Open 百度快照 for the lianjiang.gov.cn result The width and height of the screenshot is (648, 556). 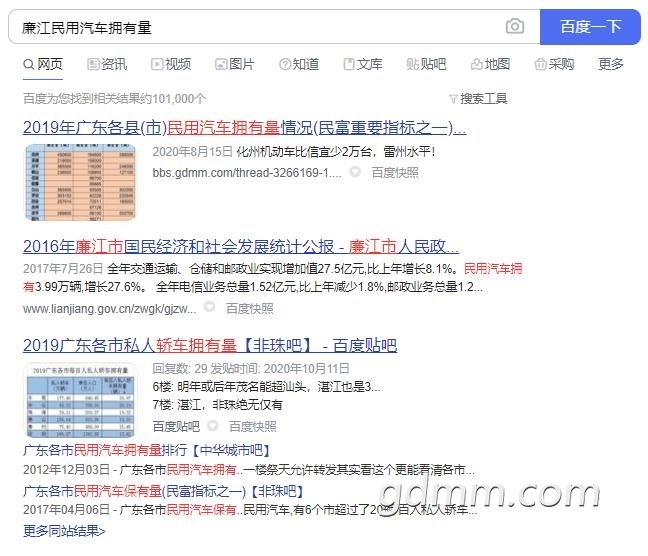tap(250, 308)
